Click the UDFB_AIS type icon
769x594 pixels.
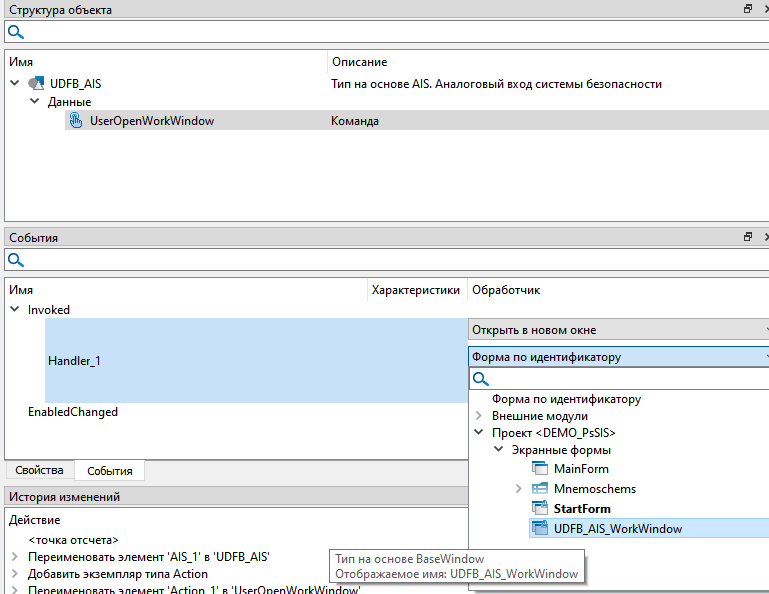click(x=36, y=84)
